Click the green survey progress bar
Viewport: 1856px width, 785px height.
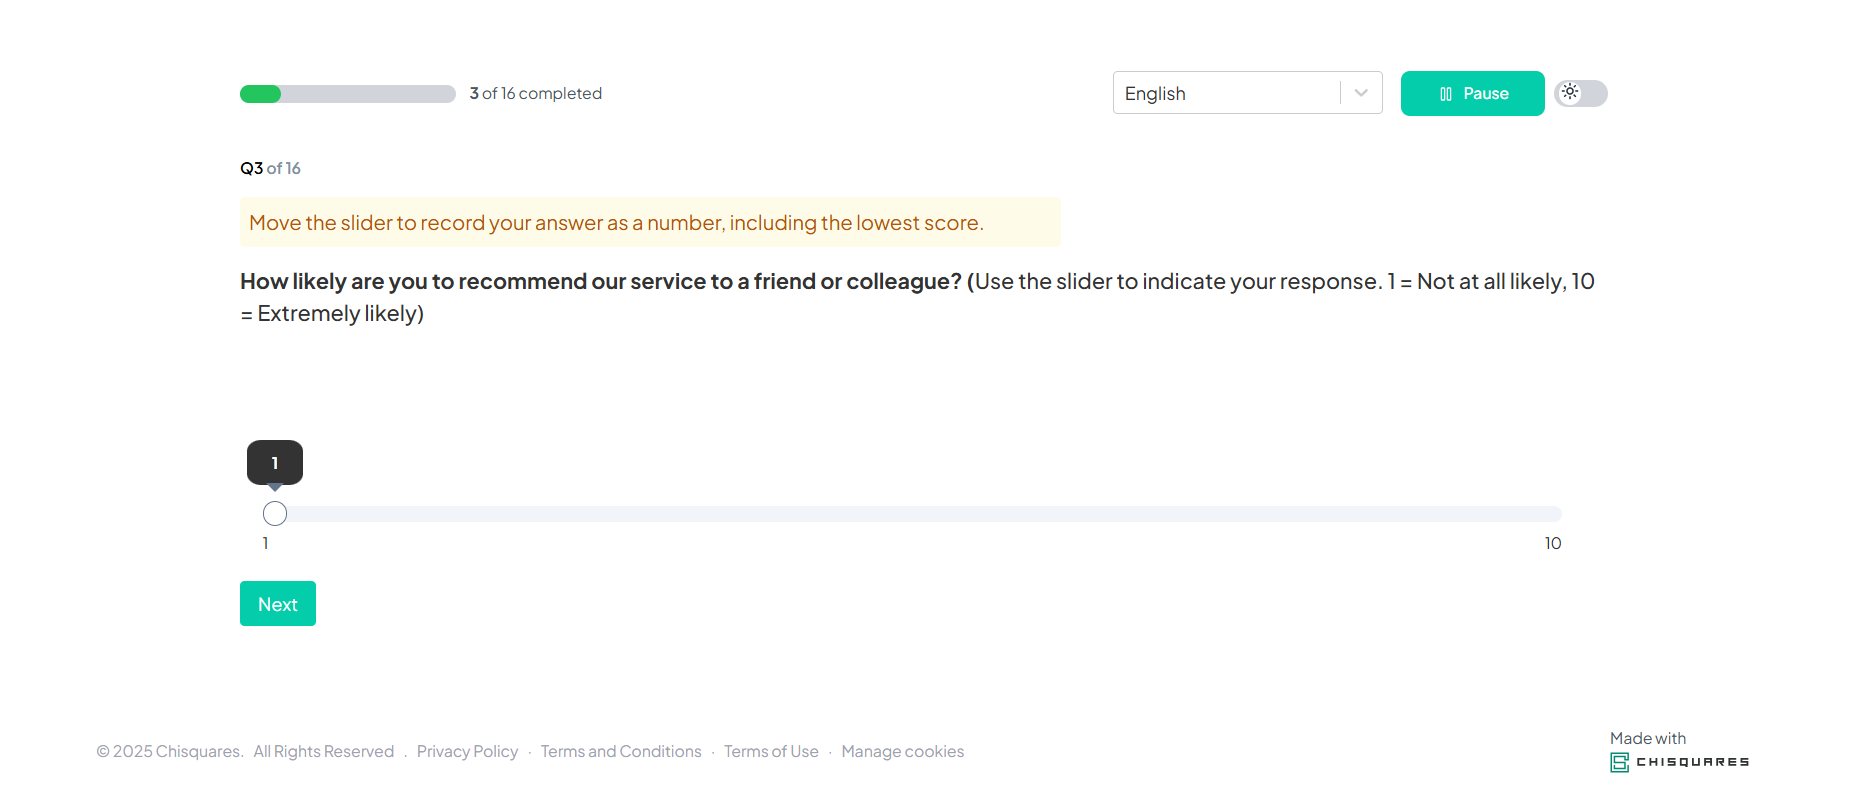(347, 94)
